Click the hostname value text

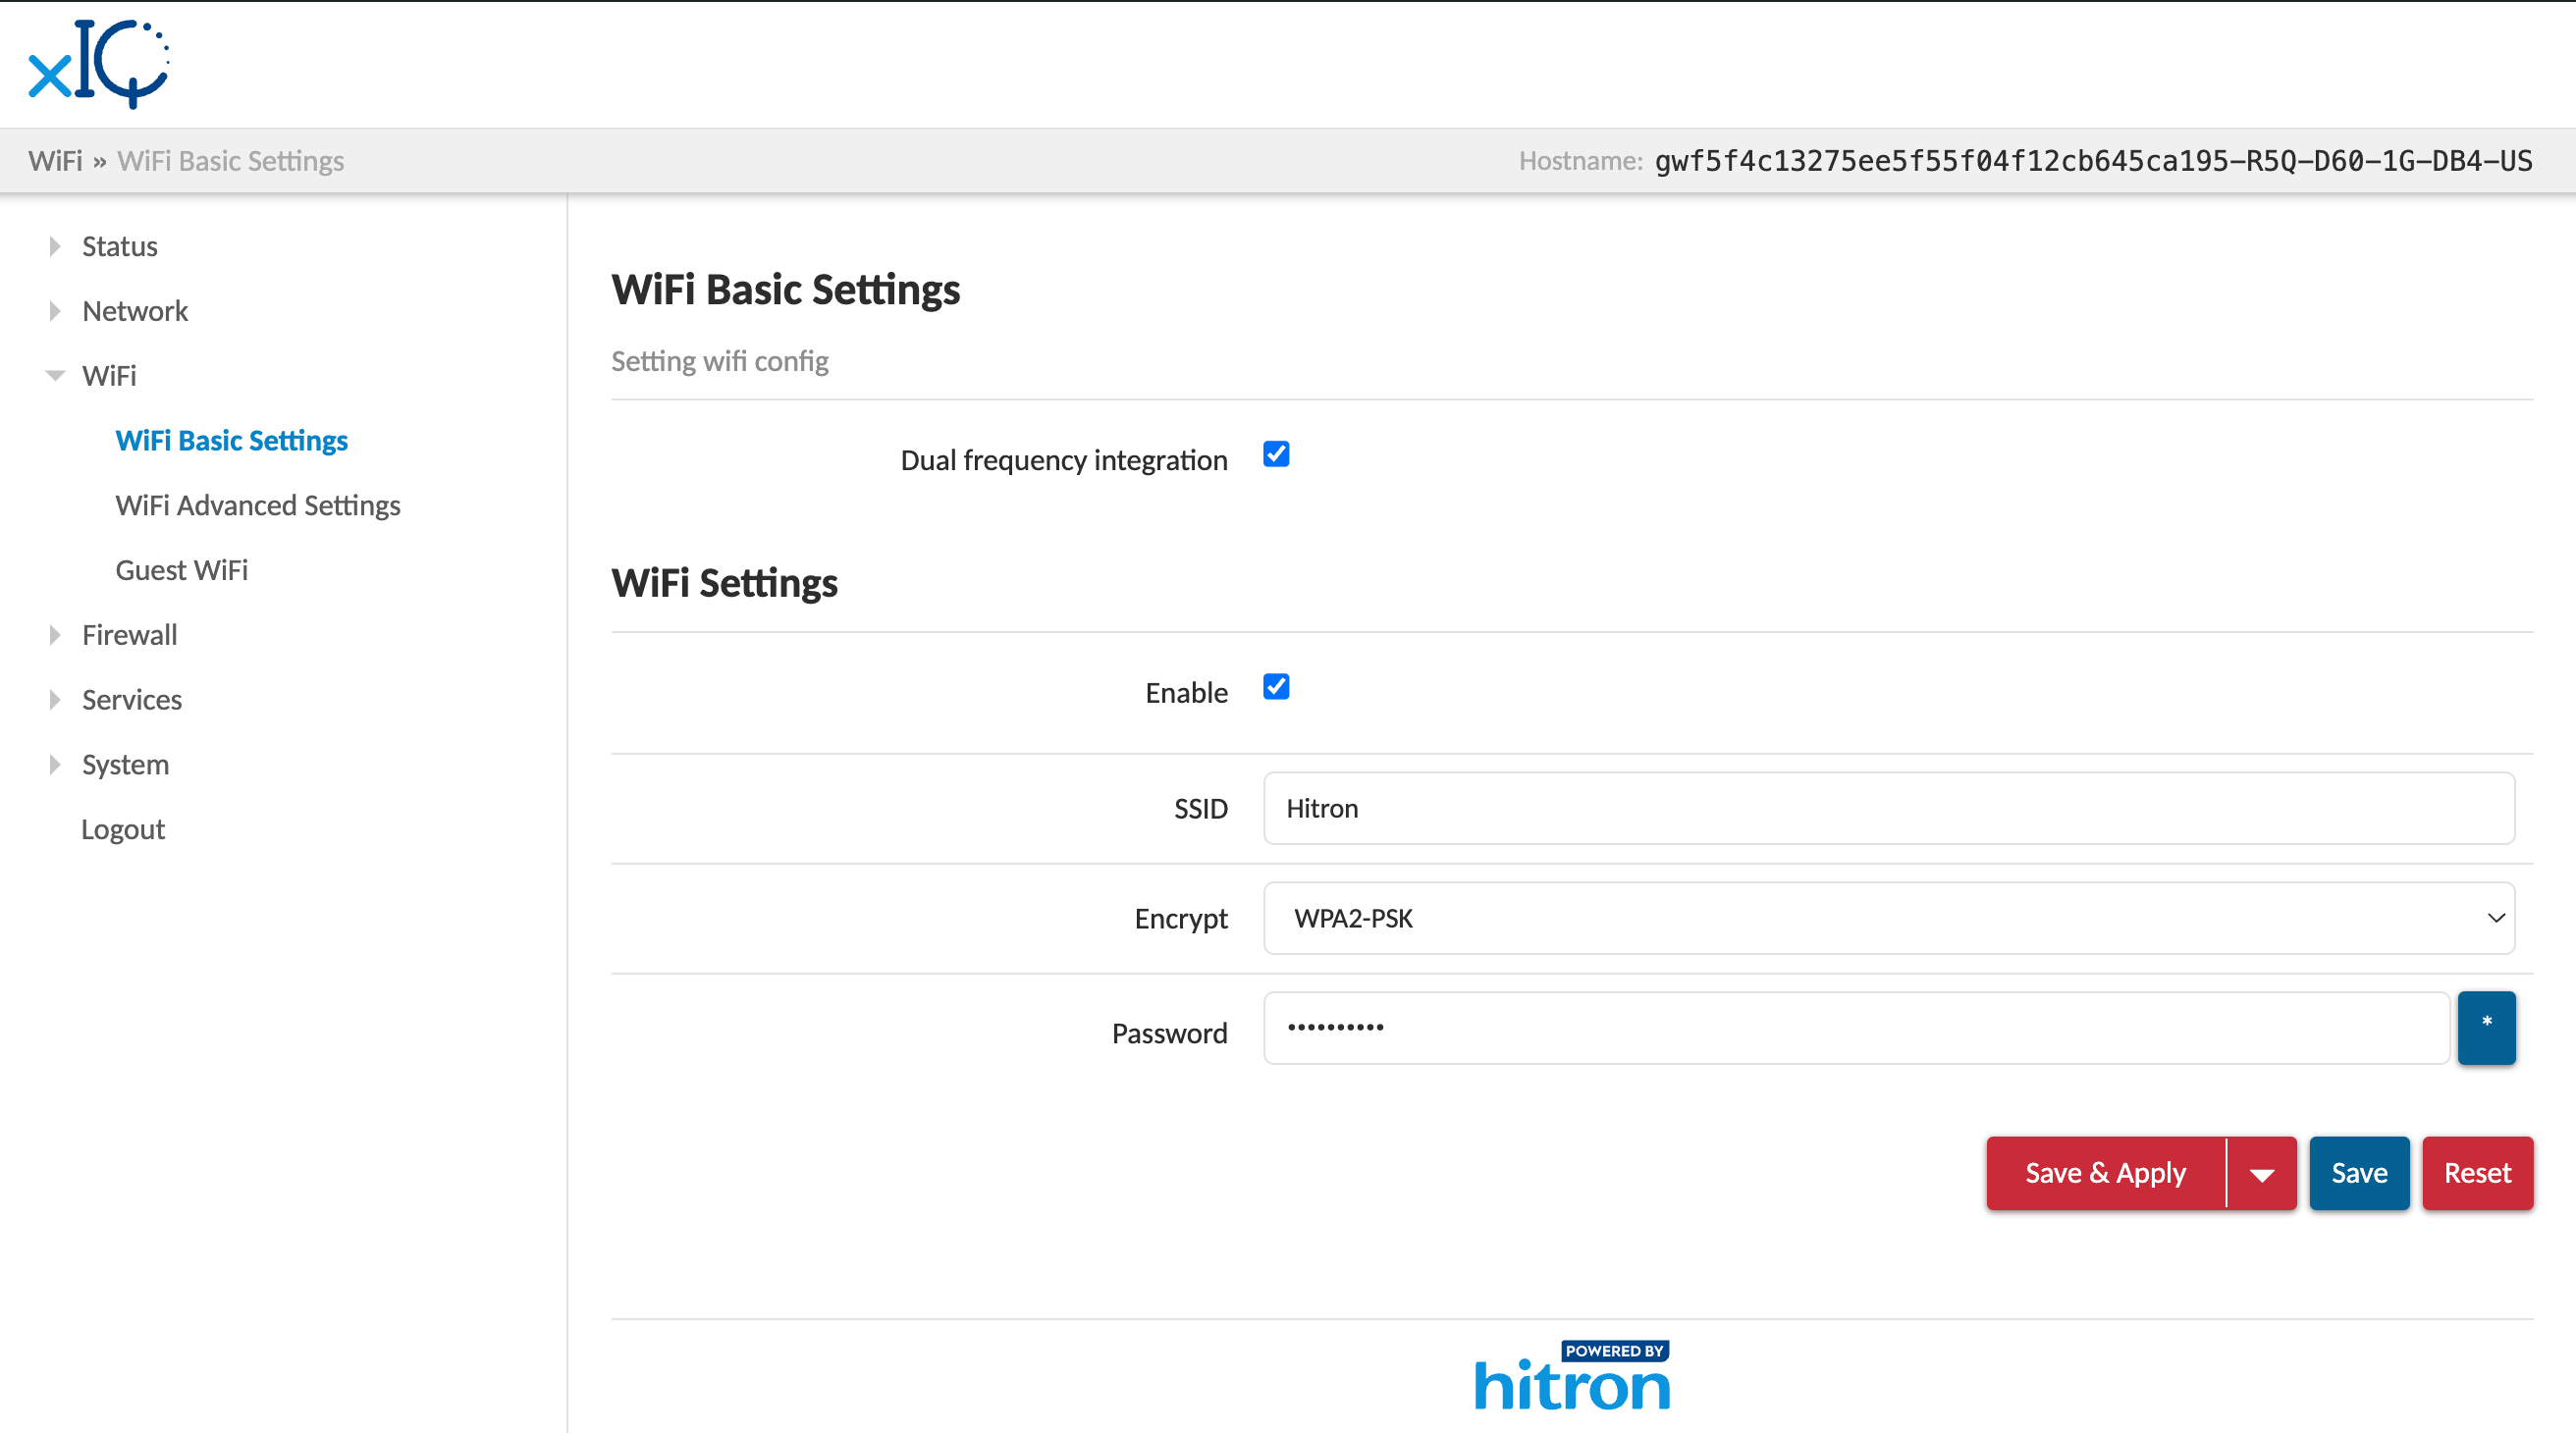[x=2093, y=161]
